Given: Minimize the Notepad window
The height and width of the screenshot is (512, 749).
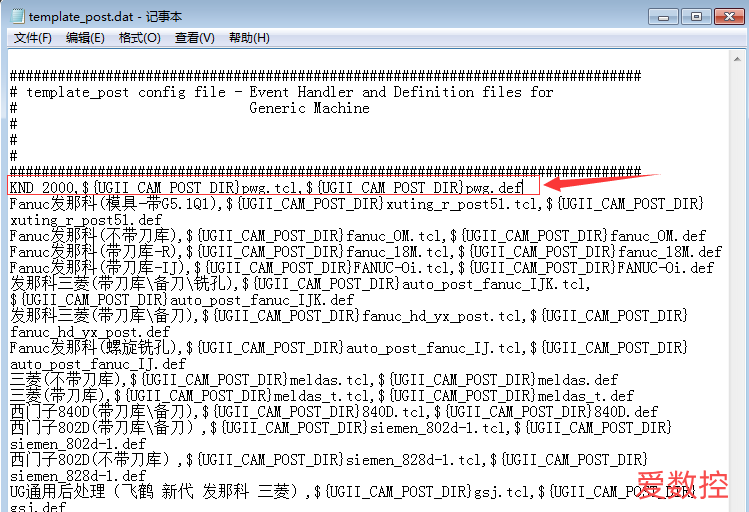Looking at the screenshot, I should (x=663, y=17).
